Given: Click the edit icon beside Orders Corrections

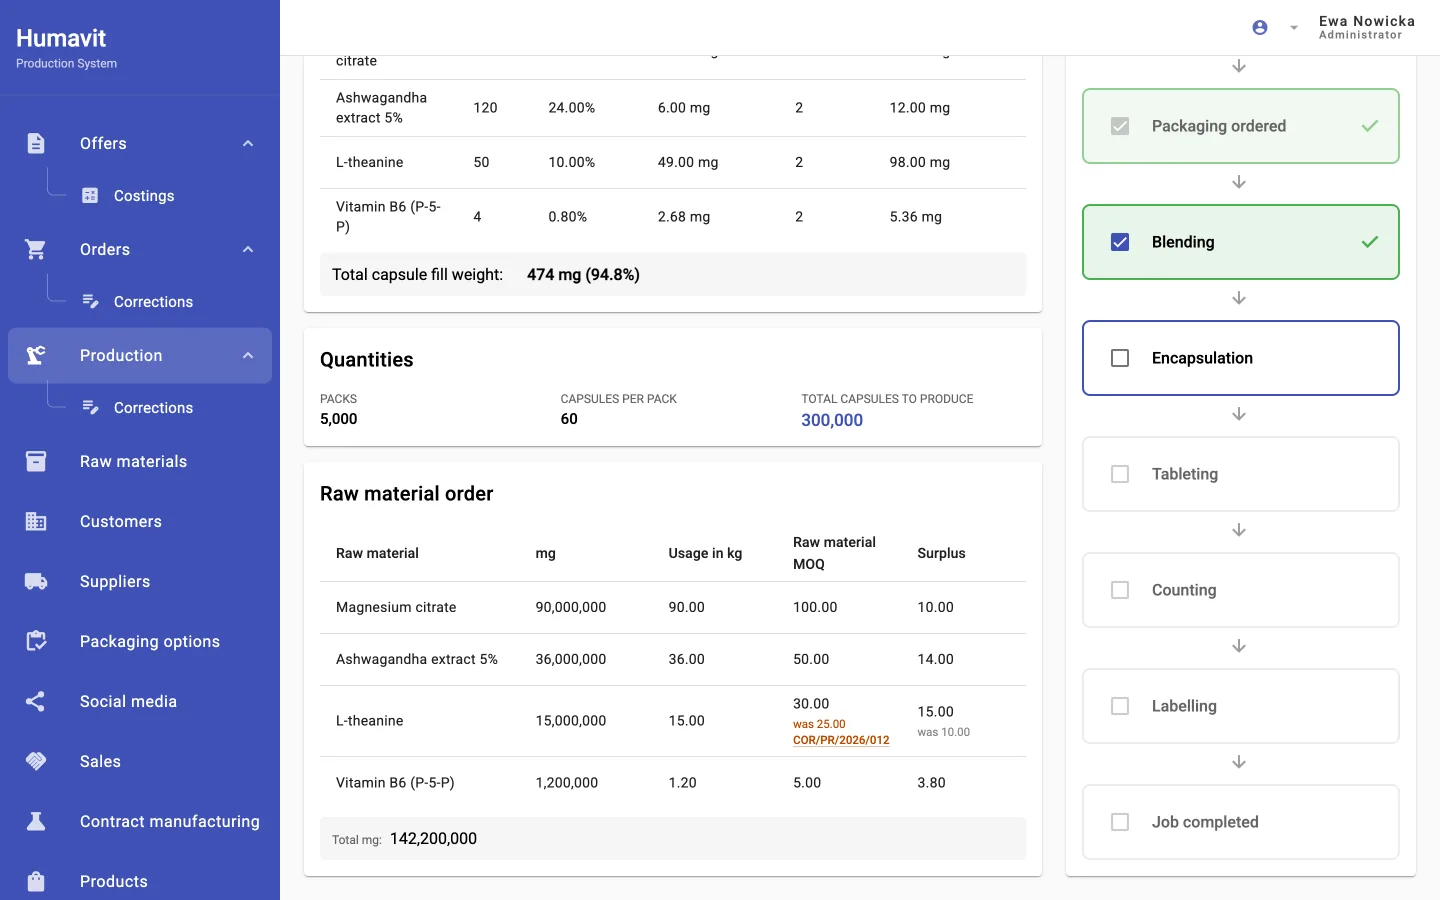Looking at the screenshot, I should [90, 302].
